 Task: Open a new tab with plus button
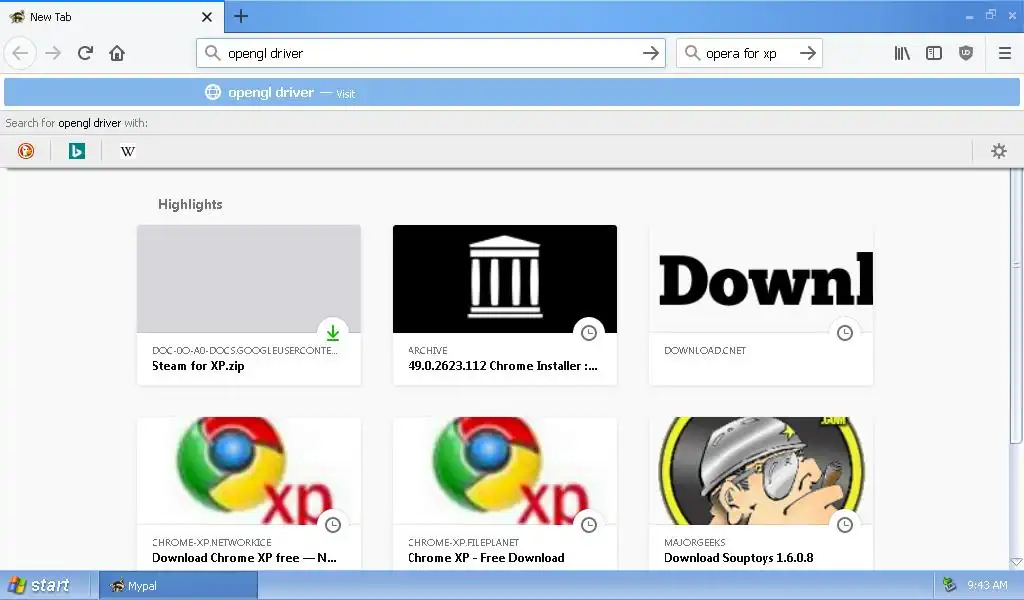pyautogui.click(x=241, y=16)
